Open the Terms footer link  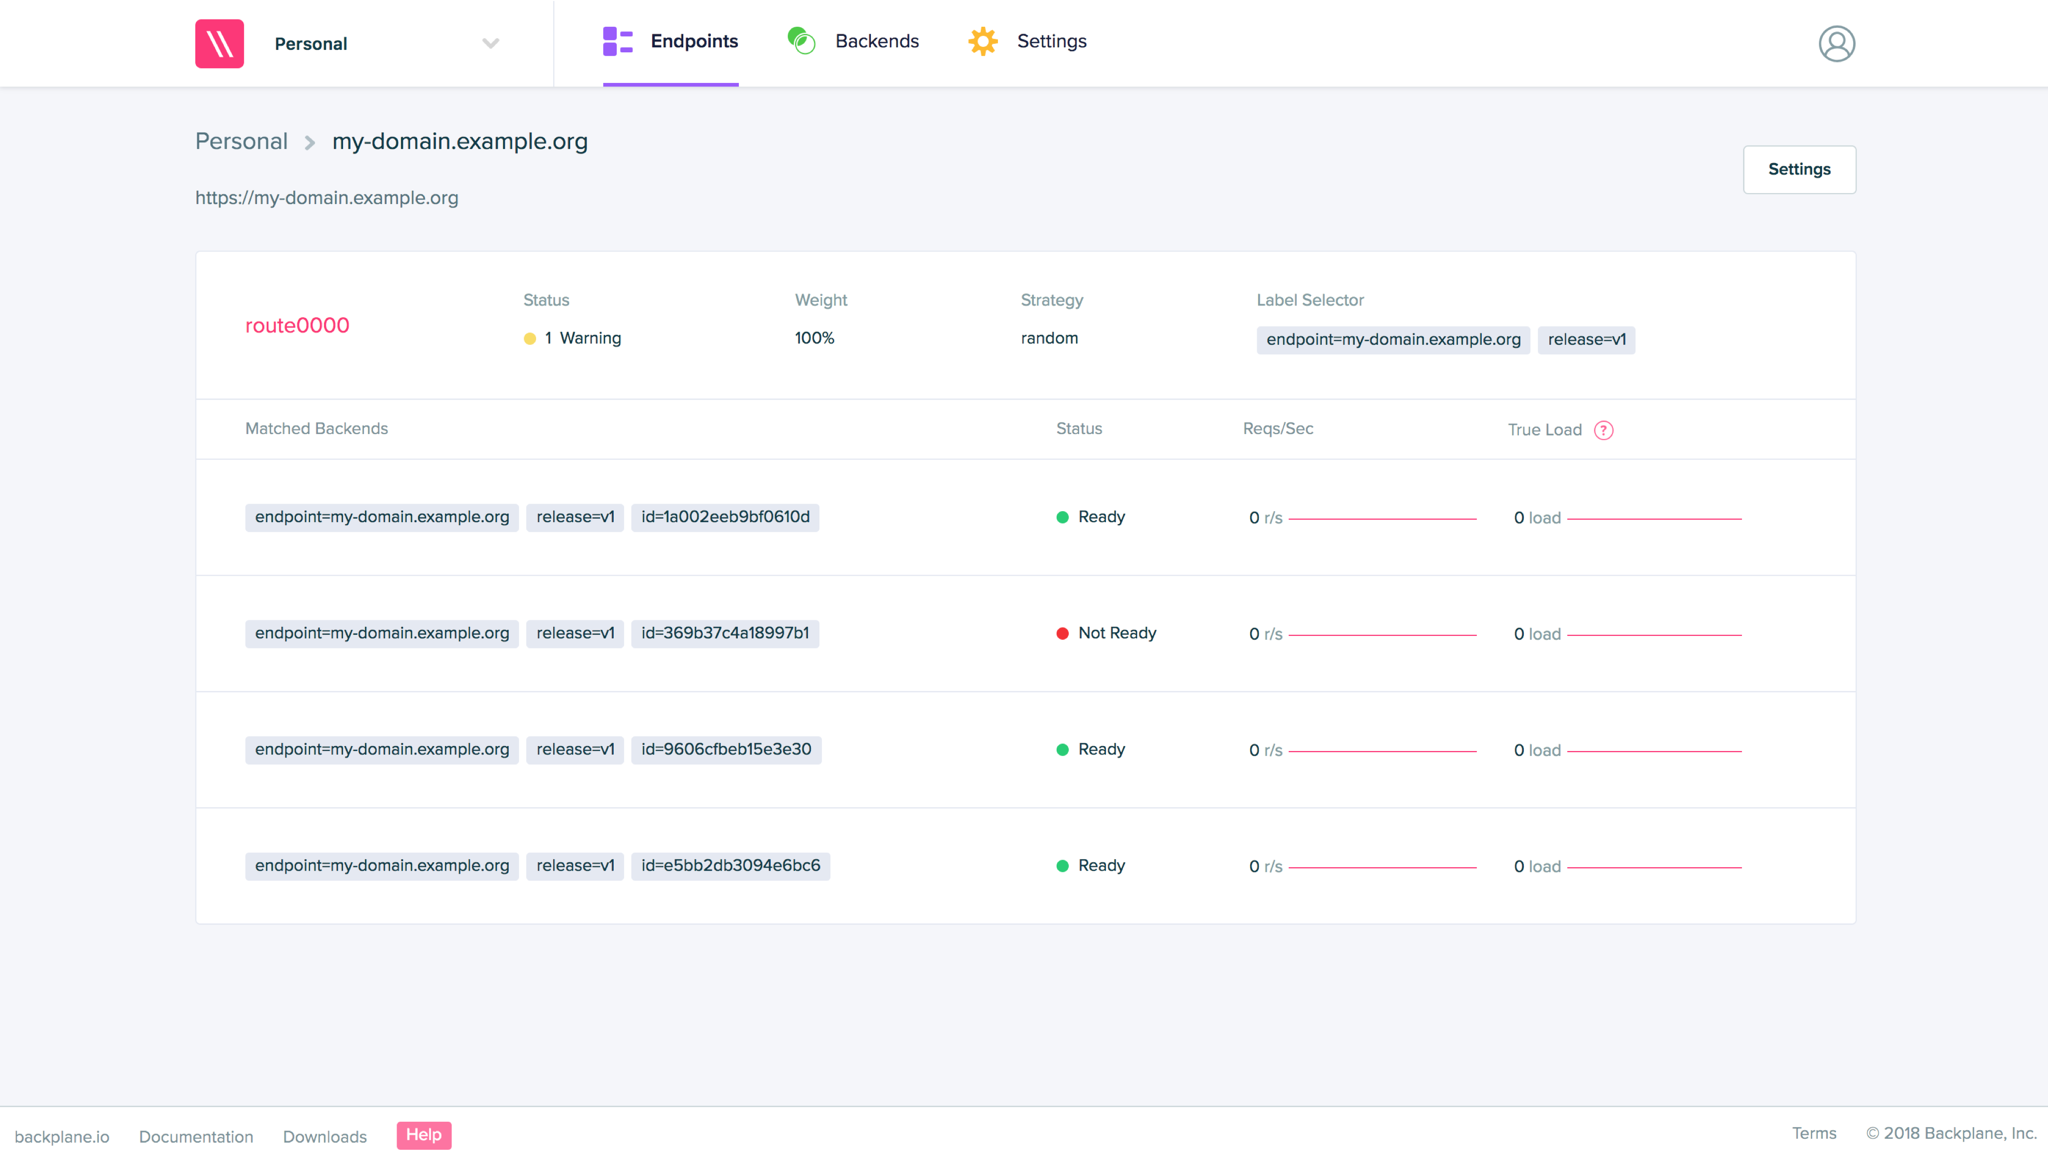(x=1813, y=1133)
